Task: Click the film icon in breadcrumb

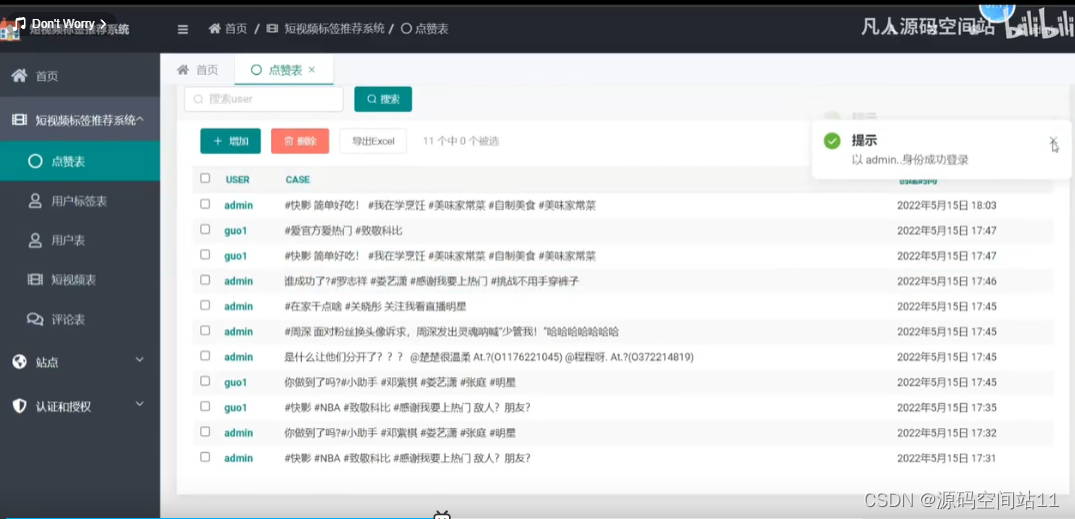Action: 272,28
